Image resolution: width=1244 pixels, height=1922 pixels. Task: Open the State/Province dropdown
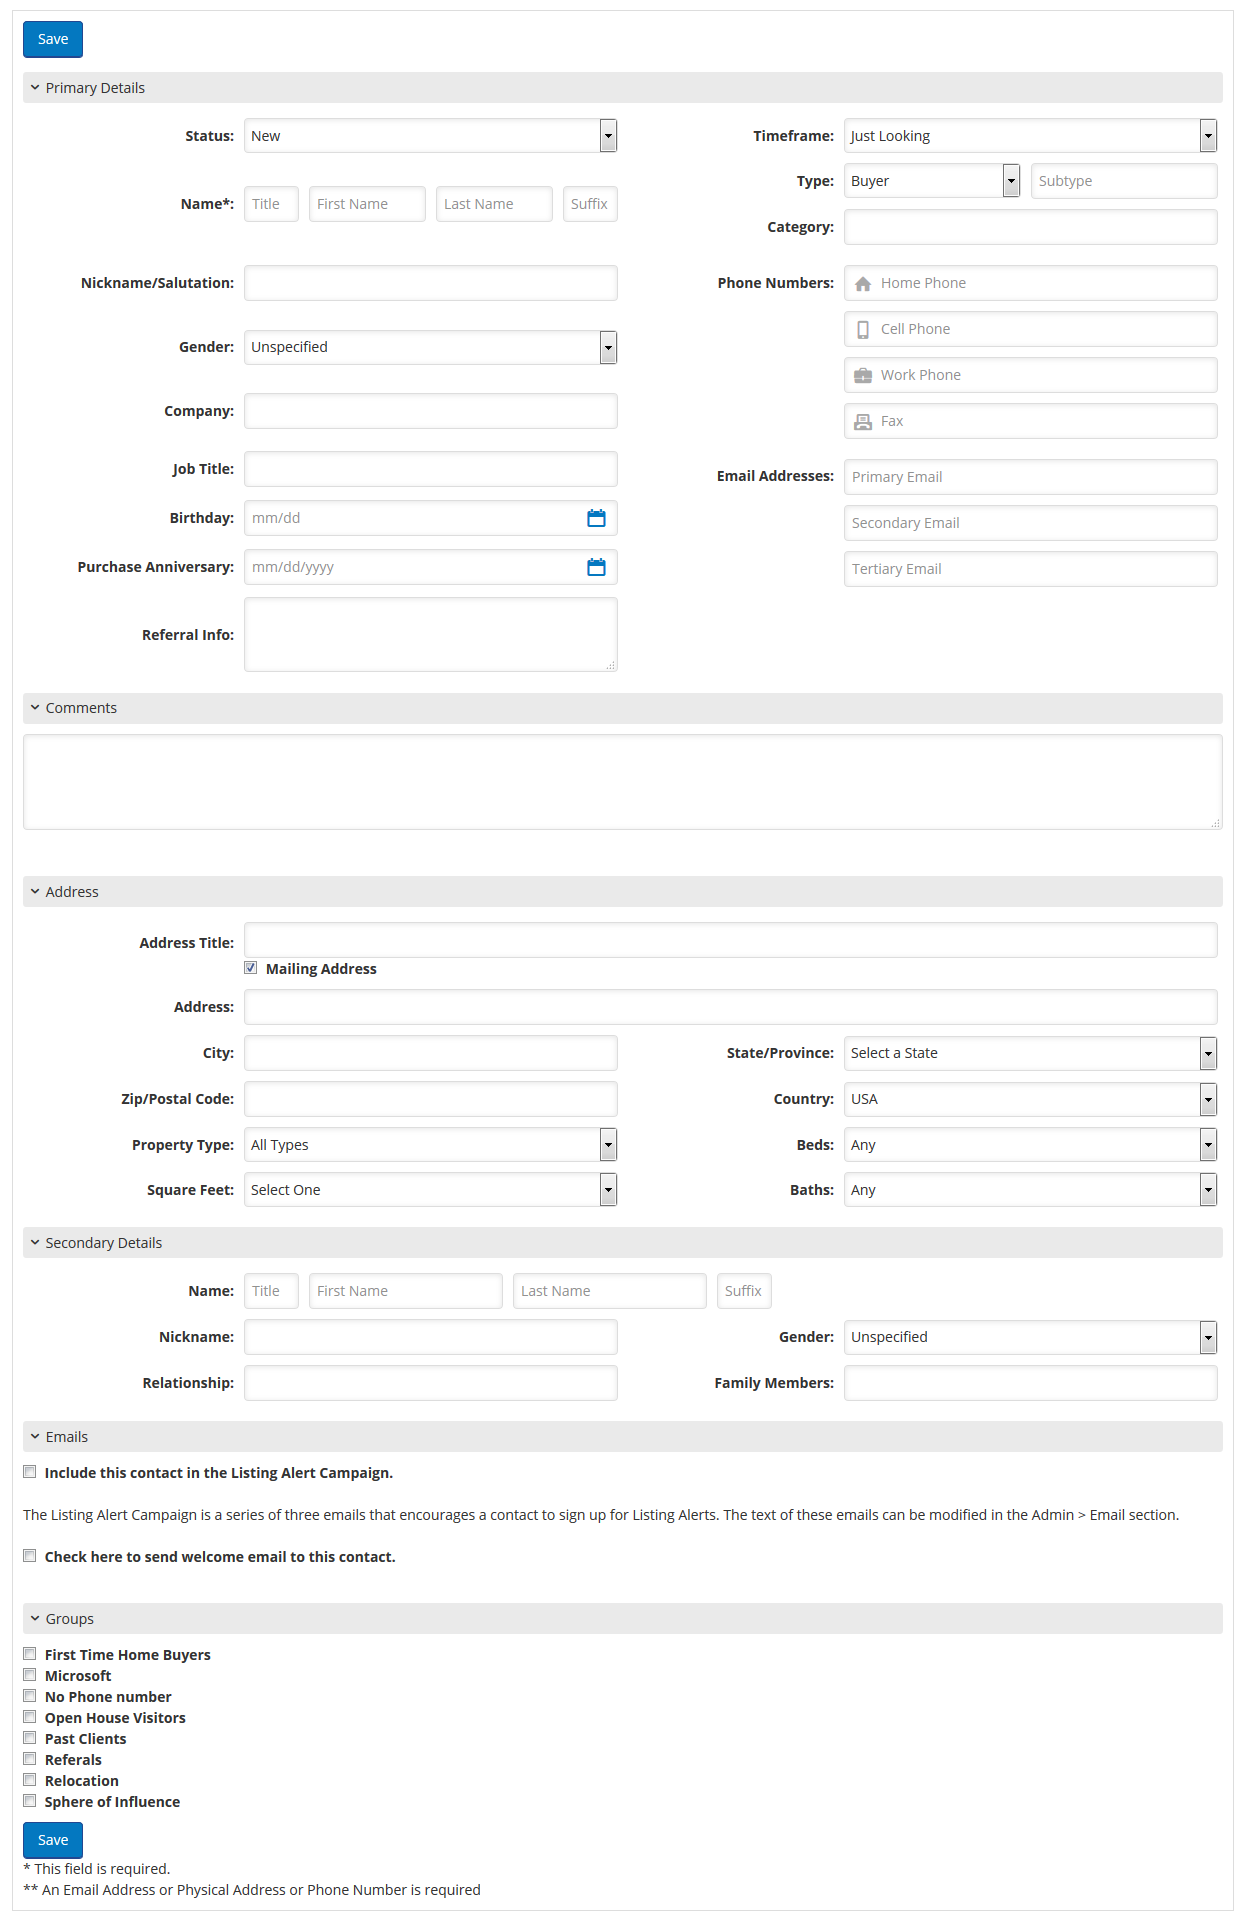pos(1031,1053)
